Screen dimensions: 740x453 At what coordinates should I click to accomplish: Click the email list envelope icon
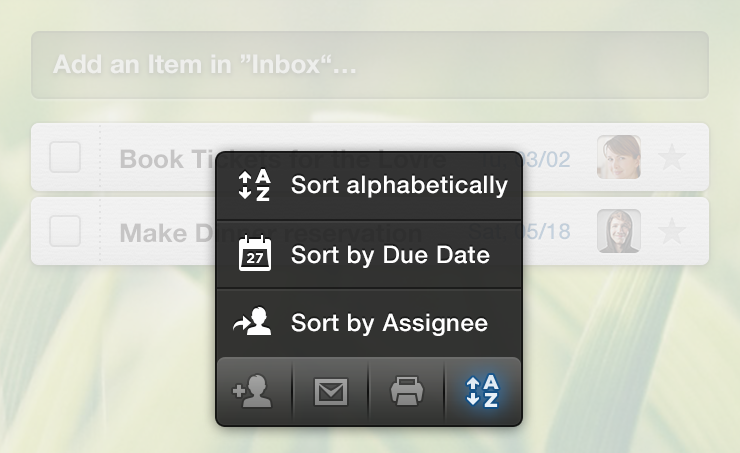click(331, 392)
